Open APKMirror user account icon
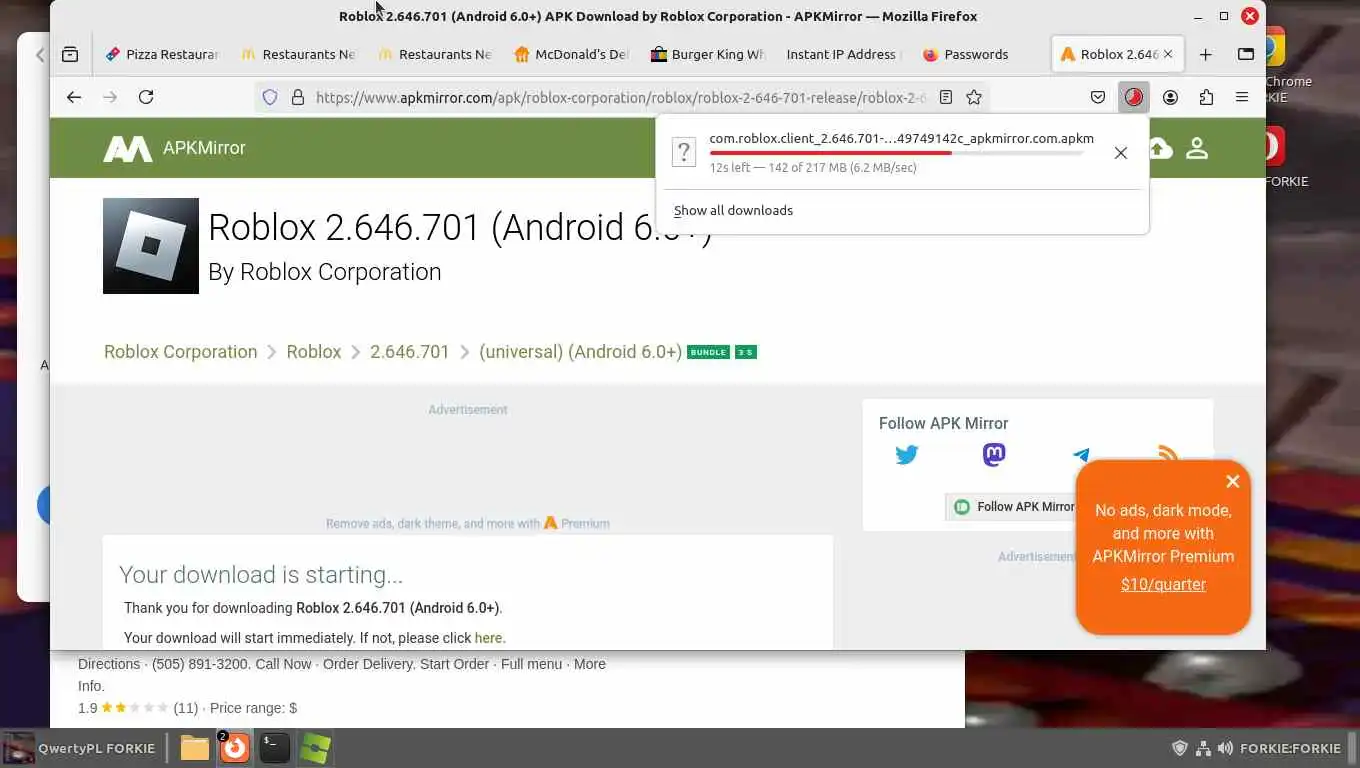This screenshot has width=1360, height=768. click(x=1197, y=148)
